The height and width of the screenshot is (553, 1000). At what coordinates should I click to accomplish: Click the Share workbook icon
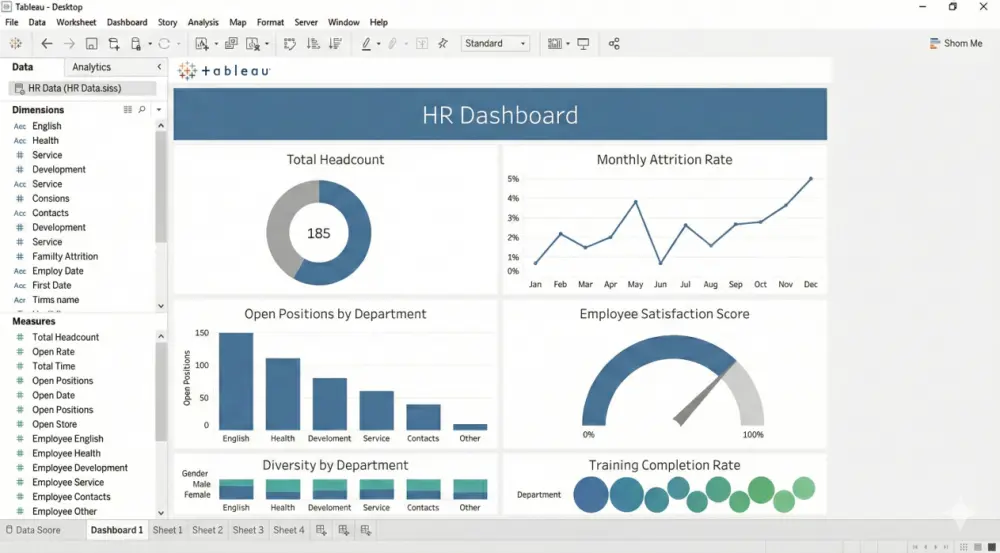click(614, 43)
